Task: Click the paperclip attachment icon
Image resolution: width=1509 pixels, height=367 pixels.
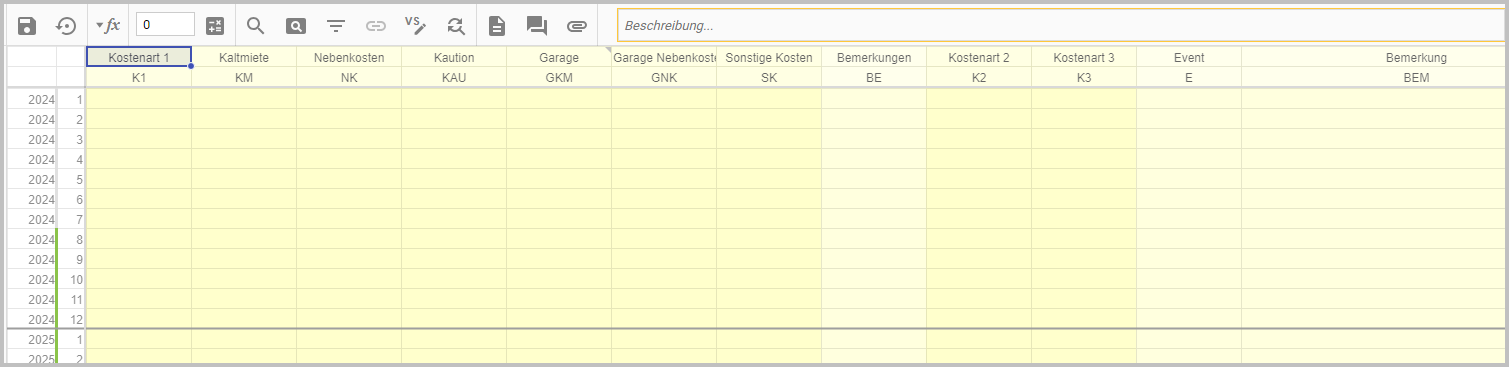Action: click(x=577, y=26)
